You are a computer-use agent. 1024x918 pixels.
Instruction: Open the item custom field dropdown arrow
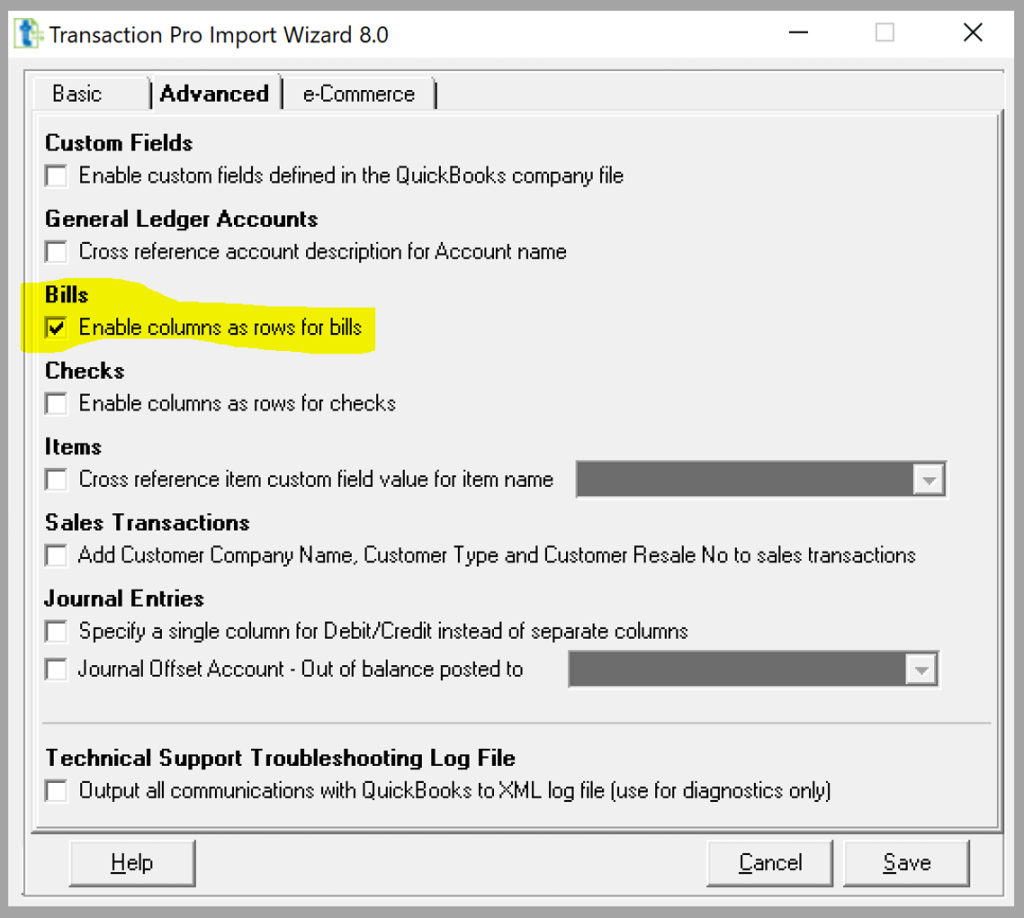click(x=929, y=480)
